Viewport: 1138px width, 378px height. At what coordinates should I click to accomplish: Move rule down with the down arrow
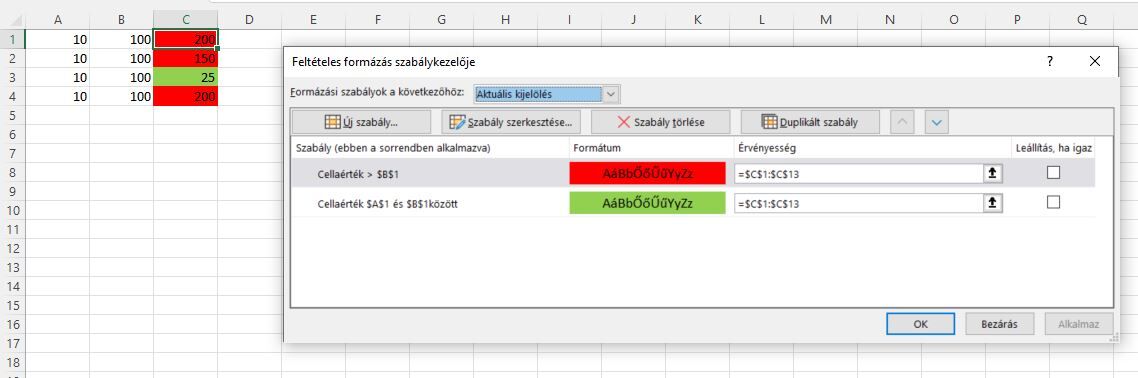click(937, 122)
